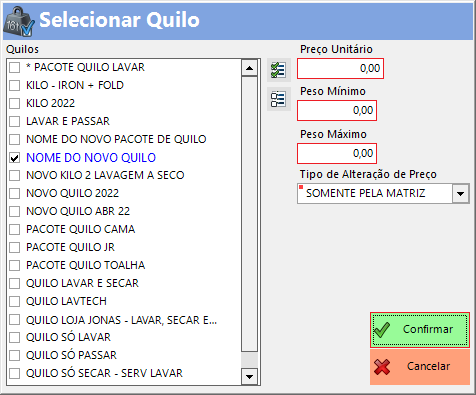Image resolution: width=476 pixels, height=395 pixels.
Task: Click the green checkmark on Confirmar
Action: (382, 330)
